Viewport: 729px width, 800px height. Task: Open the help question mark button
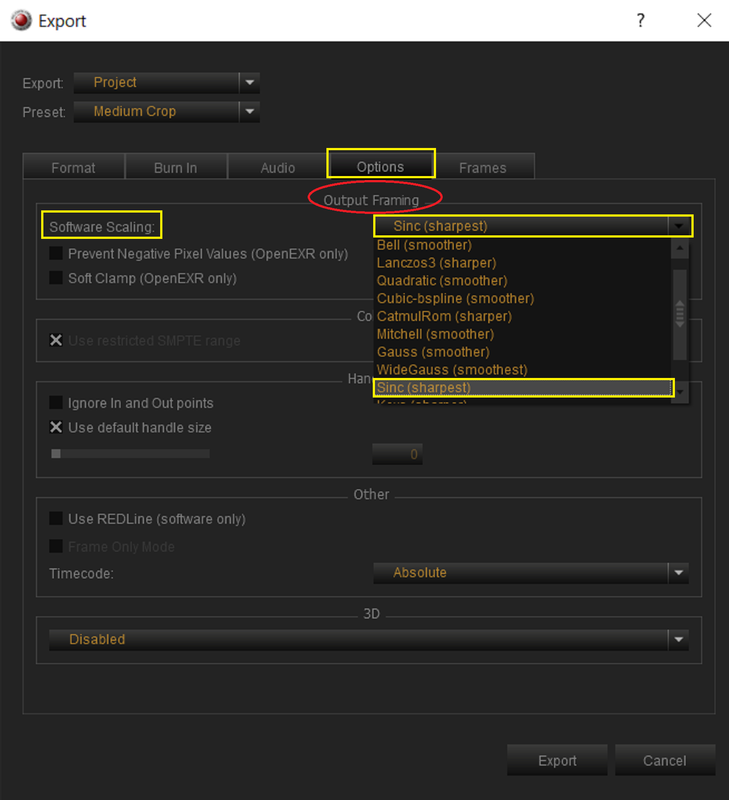(x=640, y=20)
